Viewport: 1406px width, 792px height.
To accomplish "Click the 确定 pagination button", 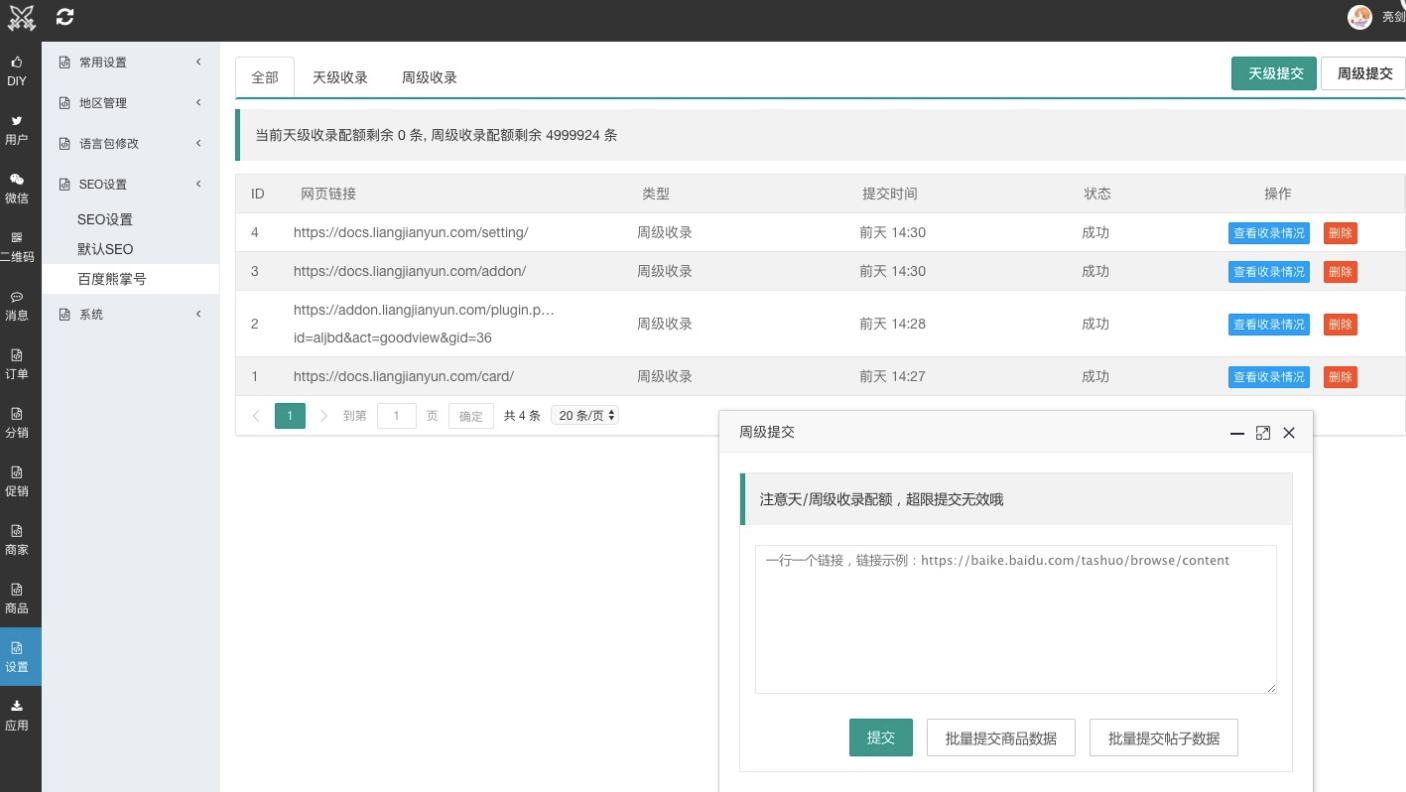I will (x=471, y=416).
